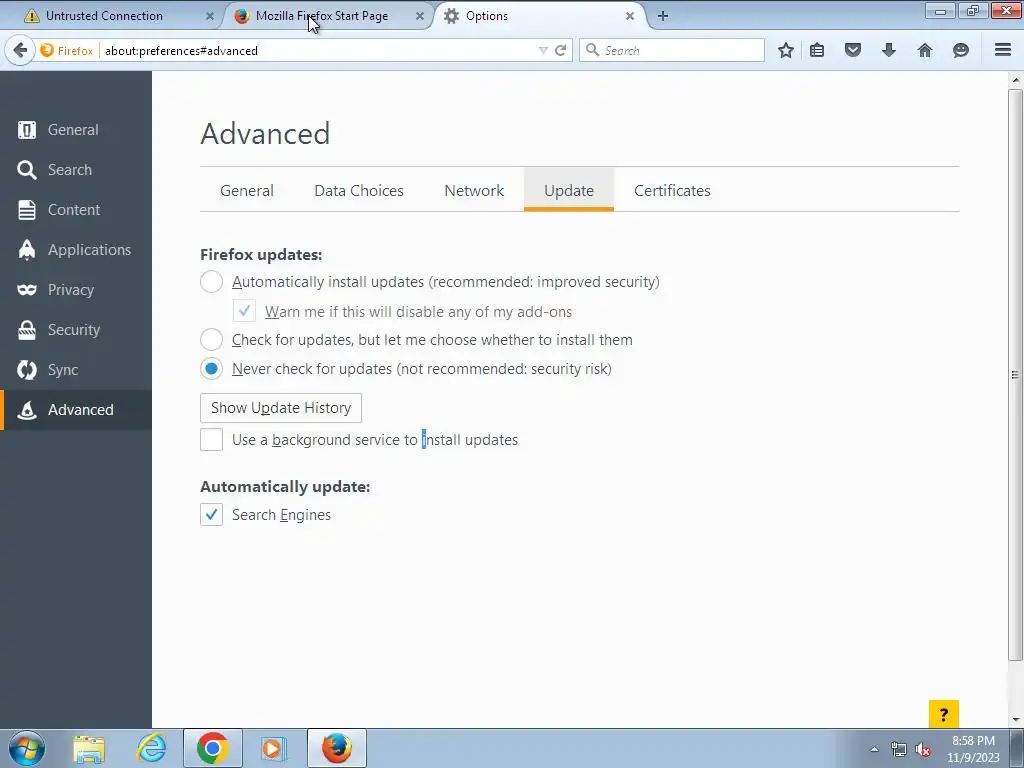Switch to the General advanced sub-tab
The width and height of the screenshot is (1024, 768).
(247, 191)
